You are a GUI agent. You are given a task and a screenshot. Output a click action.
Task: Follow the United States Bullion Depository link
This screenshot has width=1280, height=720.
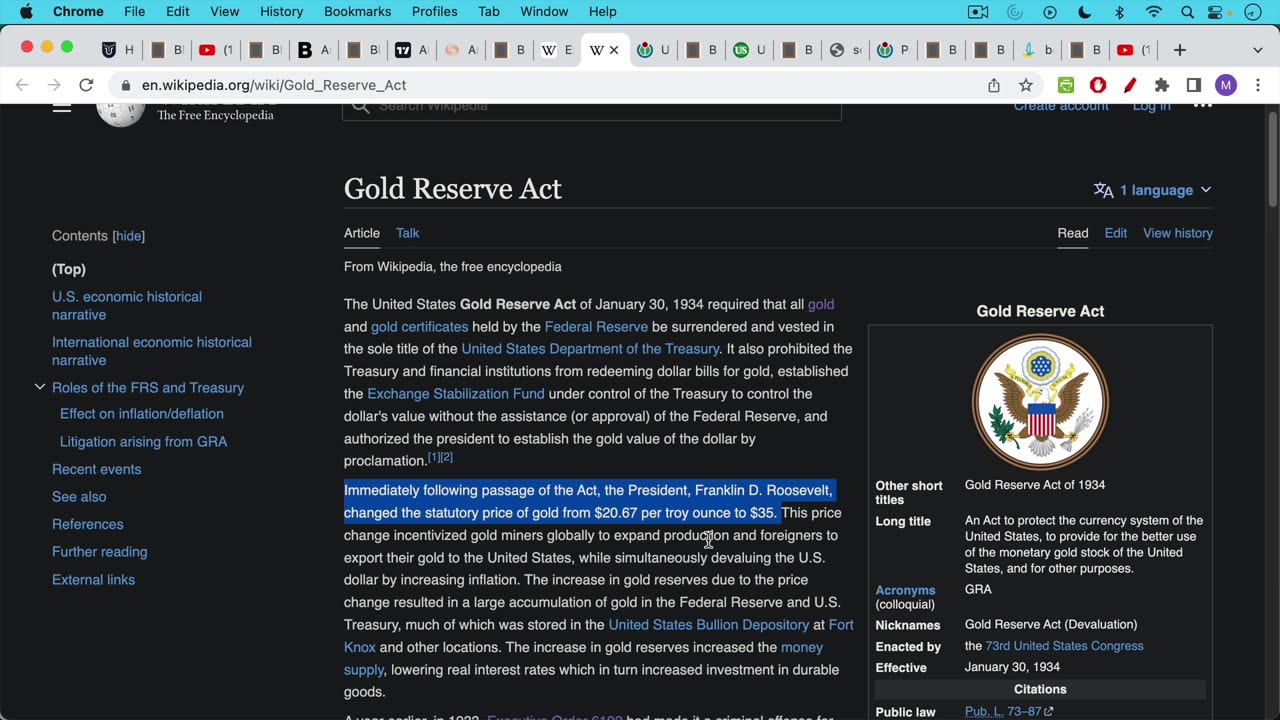click(709, 625)
